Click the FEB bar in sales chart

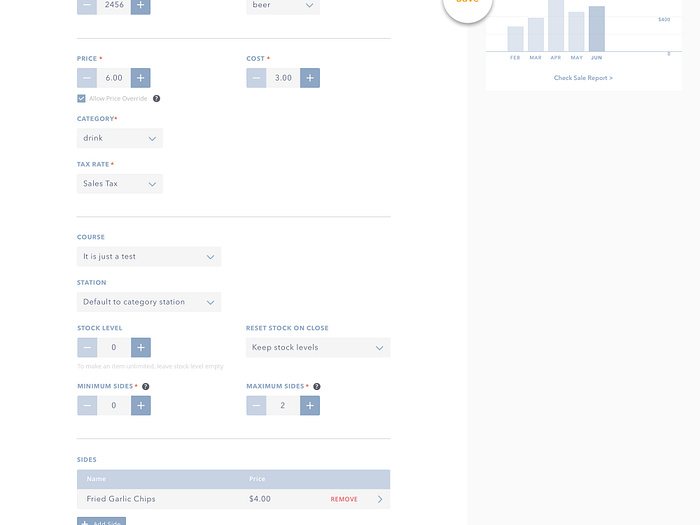[x=515, y=39]
